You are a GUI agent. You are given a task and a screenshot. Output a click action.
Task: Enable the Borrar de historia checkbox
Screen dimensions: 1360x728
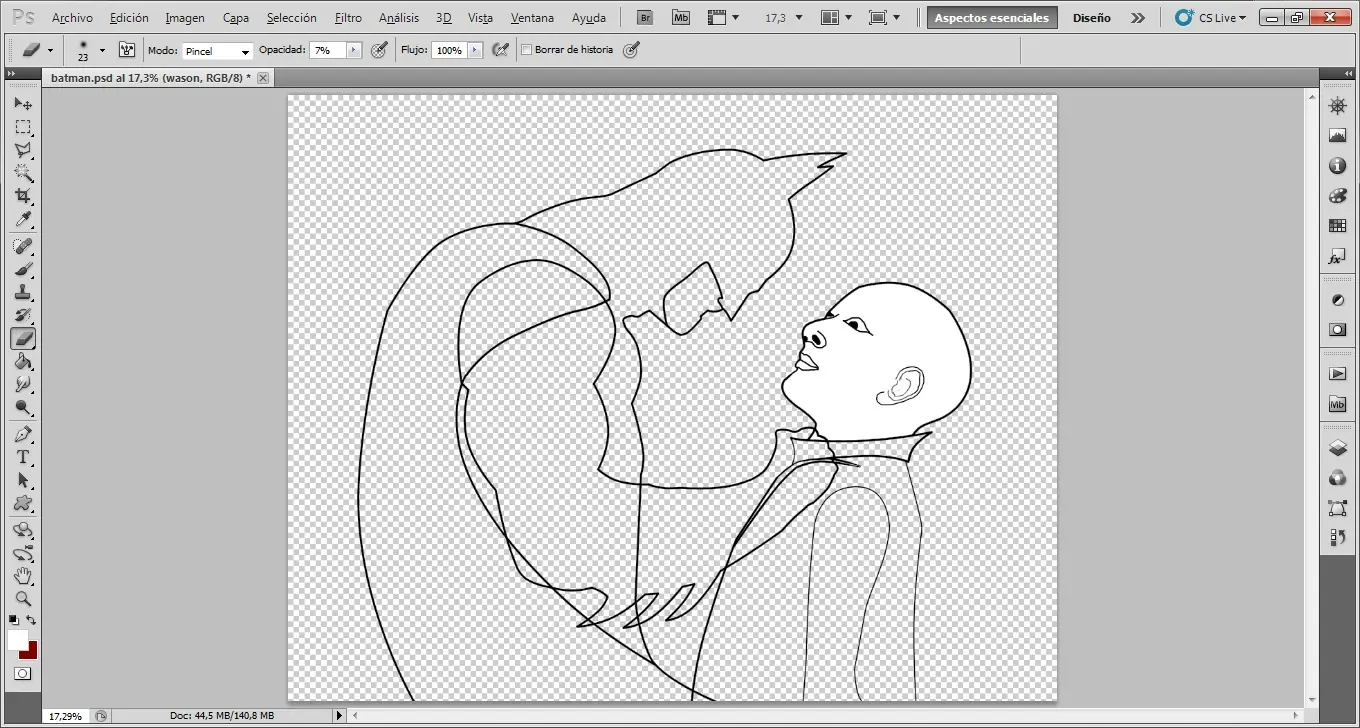coord(527,50)
